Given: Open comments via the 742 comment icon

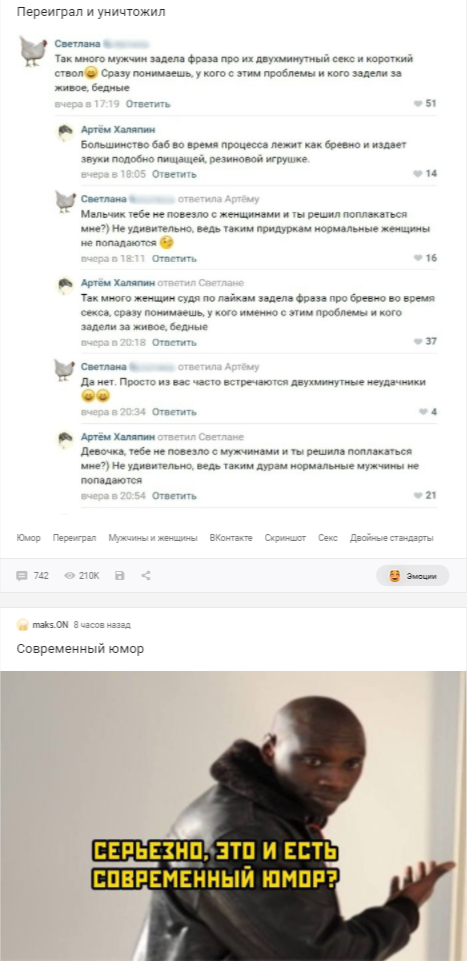Looking at the screenshot, I should 22,575.
